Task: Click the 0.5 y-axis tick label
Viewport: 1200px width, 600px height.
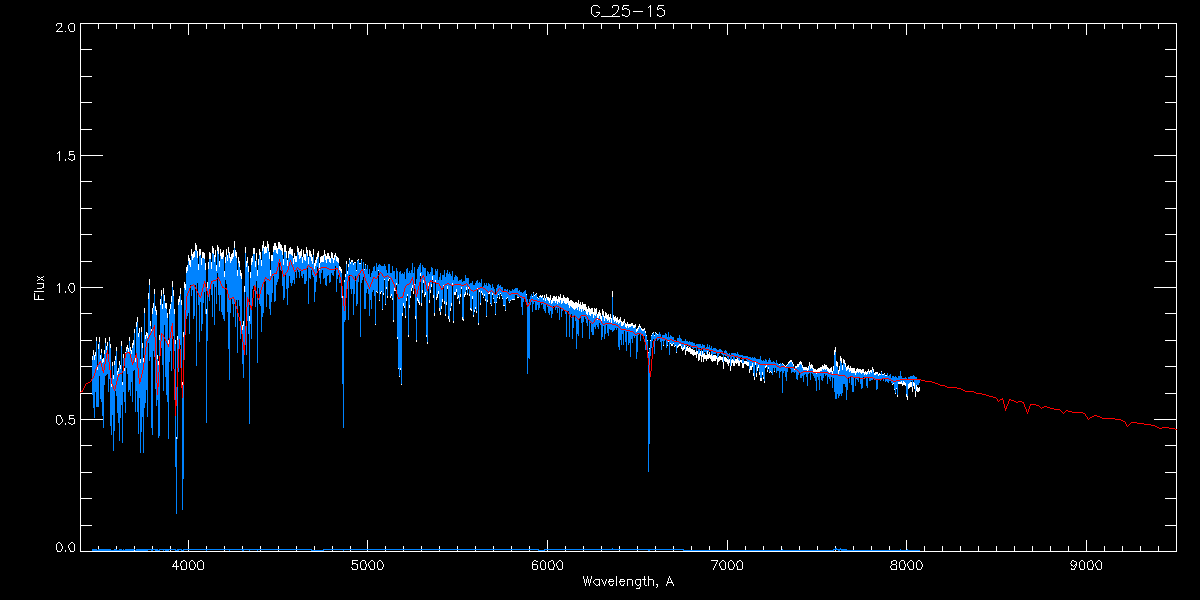Action: (x=66, y=419)
